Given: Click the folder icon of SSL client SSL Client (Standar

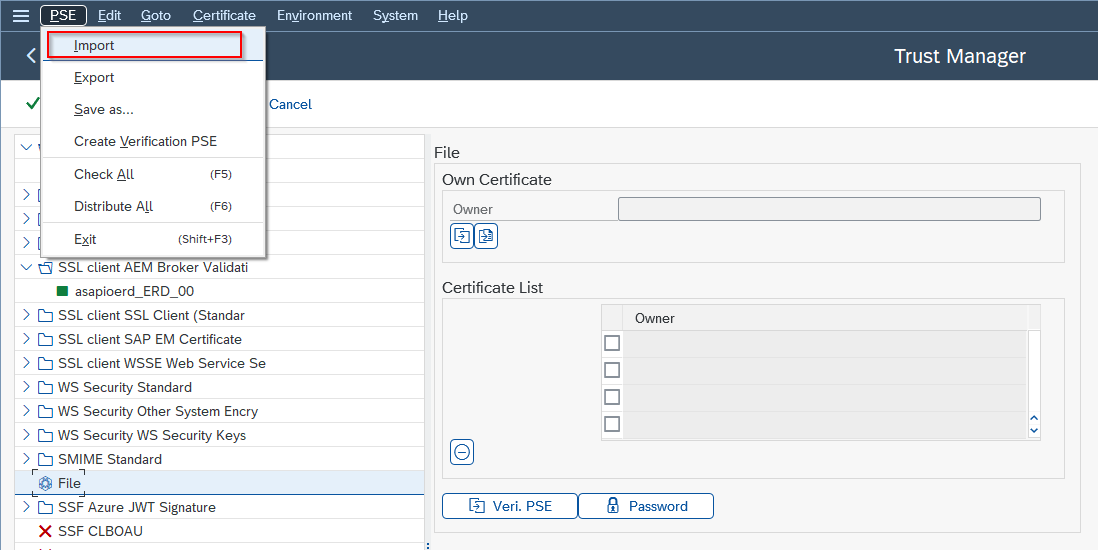Looking at the screenshot, I should 46,315.
